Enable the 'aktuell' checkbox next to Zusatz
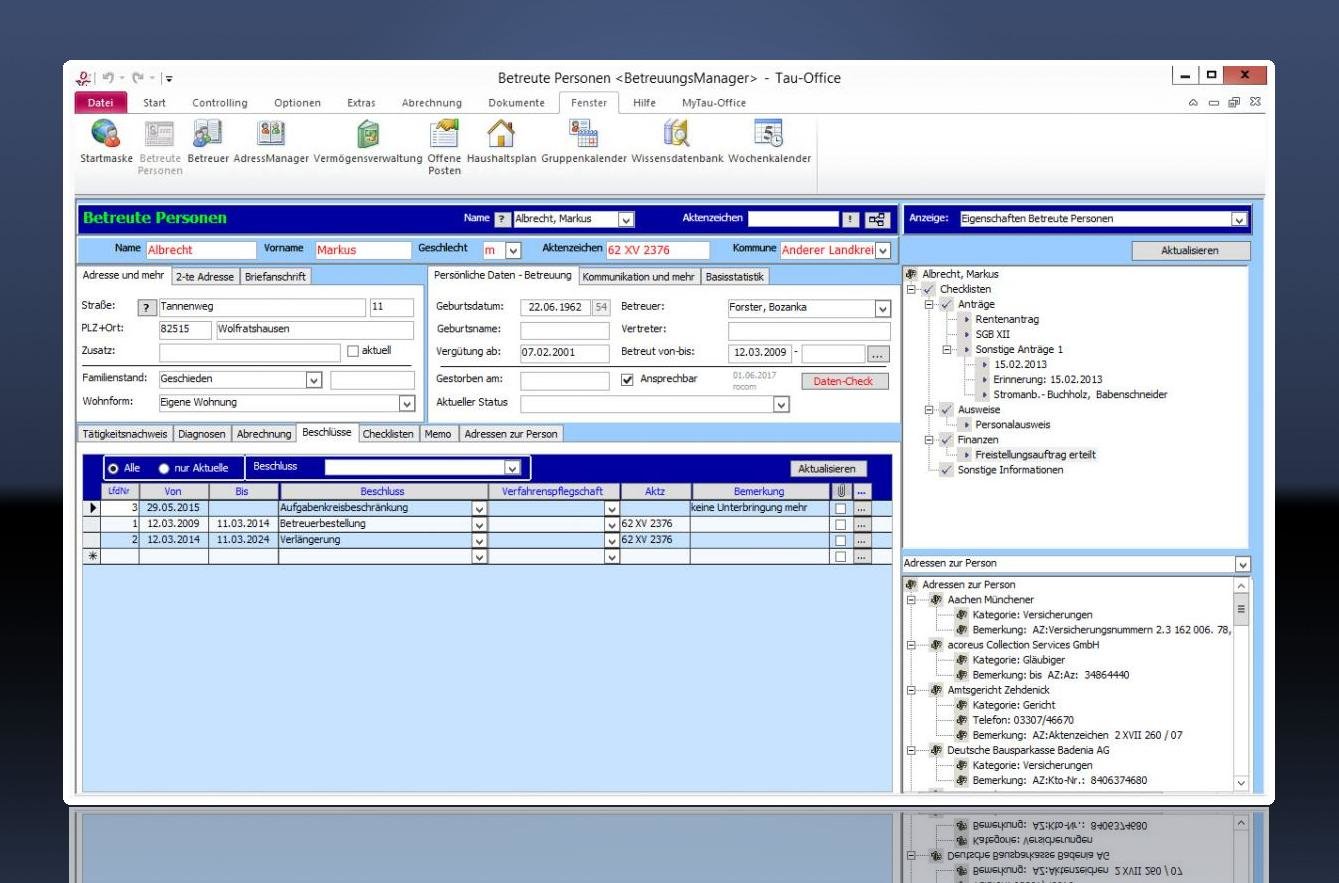Screen dimensions: 1339x883 tap(352, 351)
